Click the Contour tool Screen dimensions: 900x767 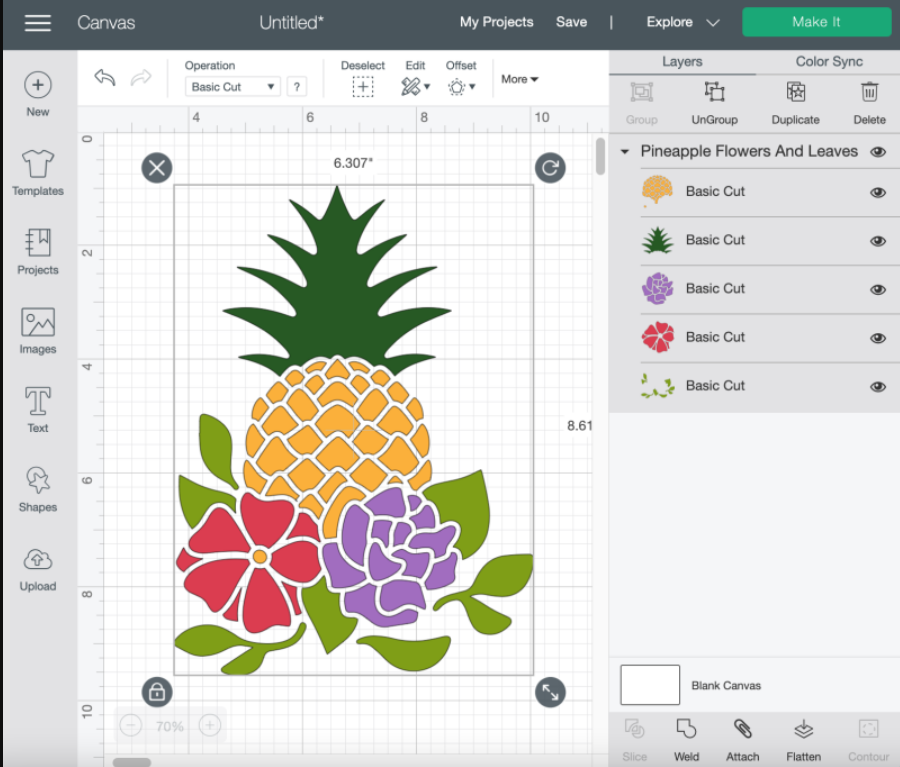[x=868, y=729]
